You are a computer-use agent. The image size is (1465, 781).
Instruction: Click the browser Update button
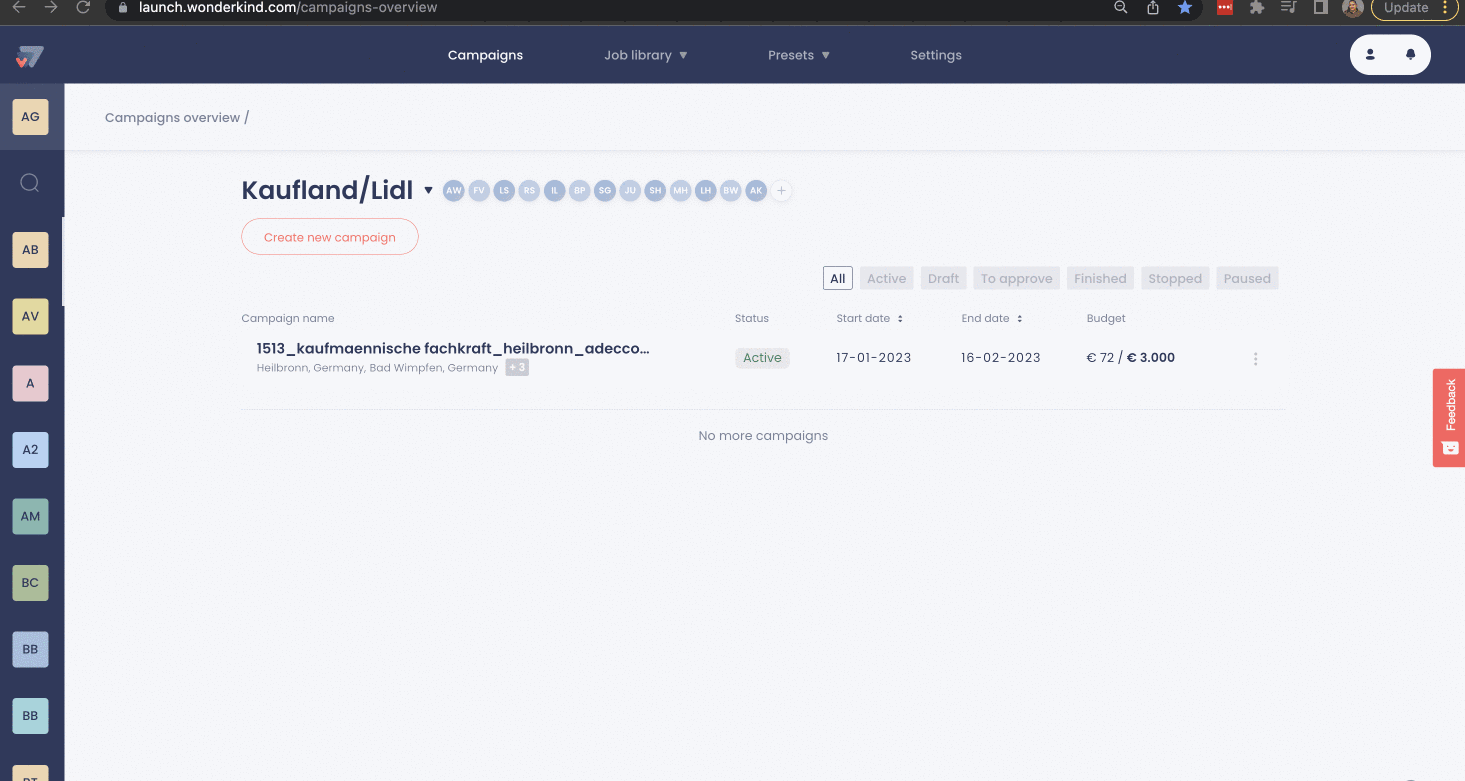(1414, 8)
